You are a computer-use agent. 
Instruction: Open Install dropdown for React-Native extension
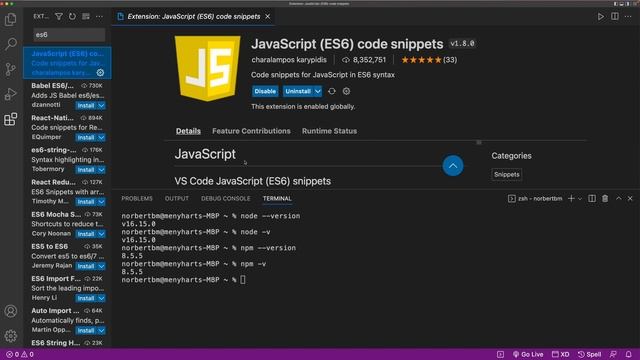(x=101, y=138)
